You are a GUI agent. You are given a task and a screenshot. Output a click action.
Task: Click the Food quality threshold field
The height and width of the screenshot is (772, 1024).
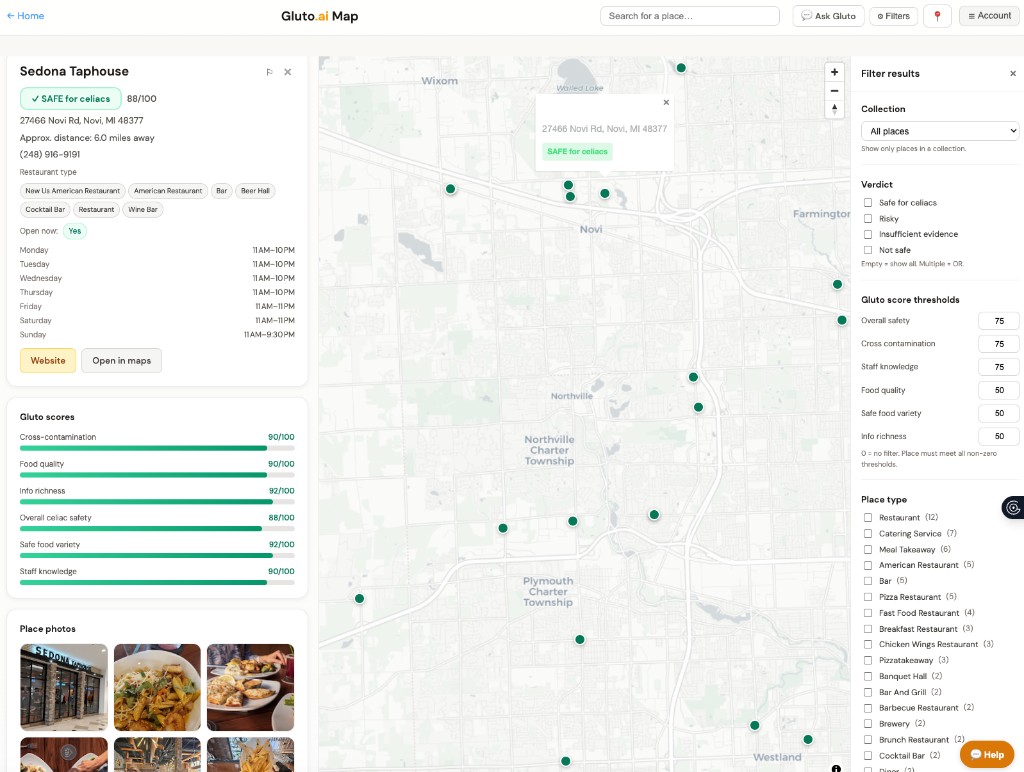tap(999, 390)
